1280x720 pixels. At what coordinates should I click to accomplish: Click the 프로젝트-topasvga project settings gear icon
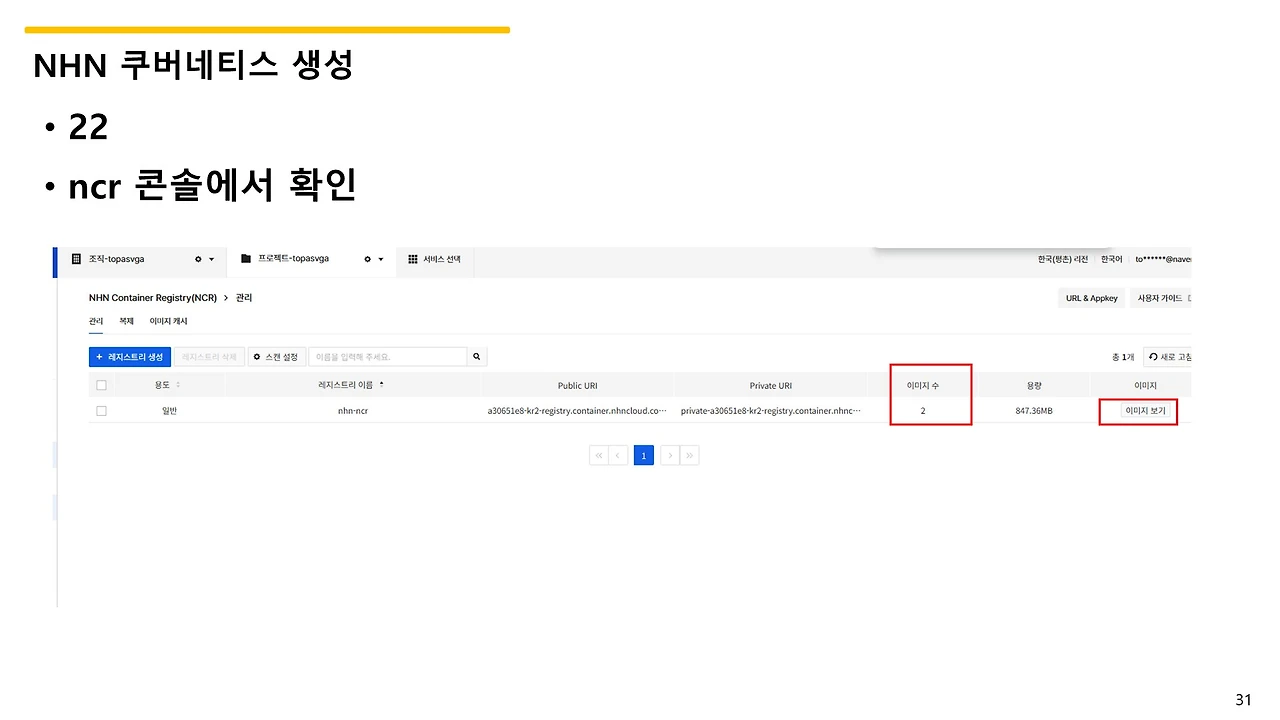368,259
